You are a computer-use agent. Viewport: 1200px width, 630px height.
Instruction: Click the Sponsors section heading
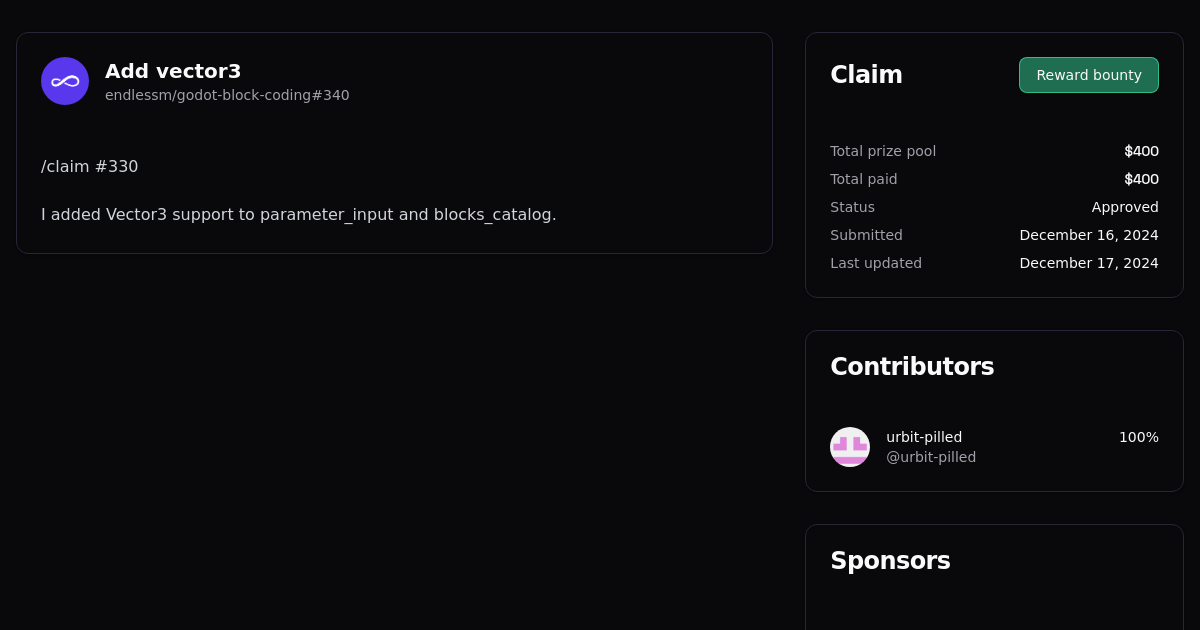[x=890, y=561]
